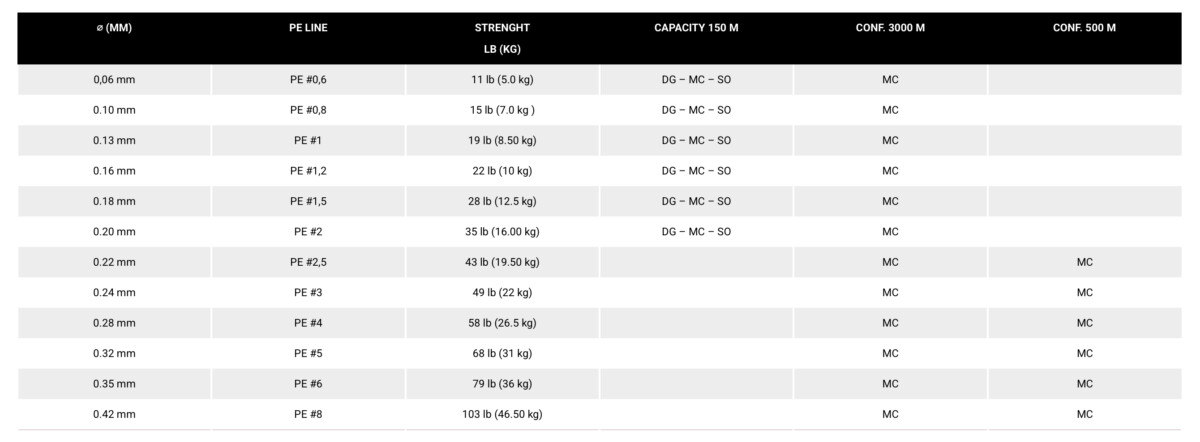The width and height of the screenshot is (1200, 442).
Task: Click the "PE #4" line cell
Action: (x=308, y=323)
